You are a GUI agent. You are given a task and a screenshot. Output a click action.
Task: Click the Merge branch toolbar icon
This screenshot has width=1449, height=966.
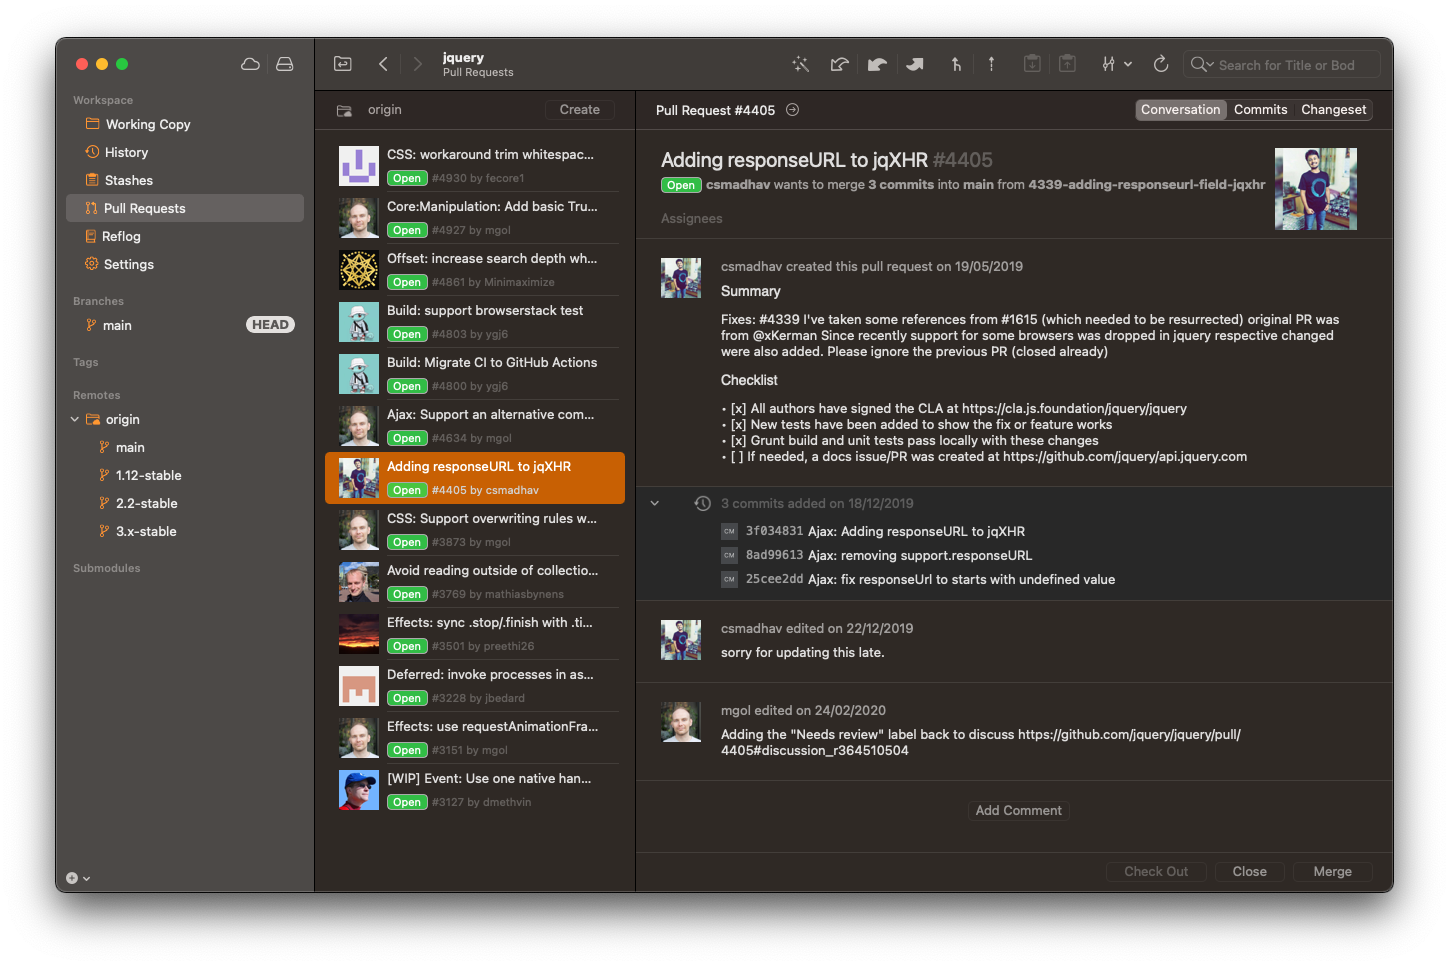[x=956, y=64]
